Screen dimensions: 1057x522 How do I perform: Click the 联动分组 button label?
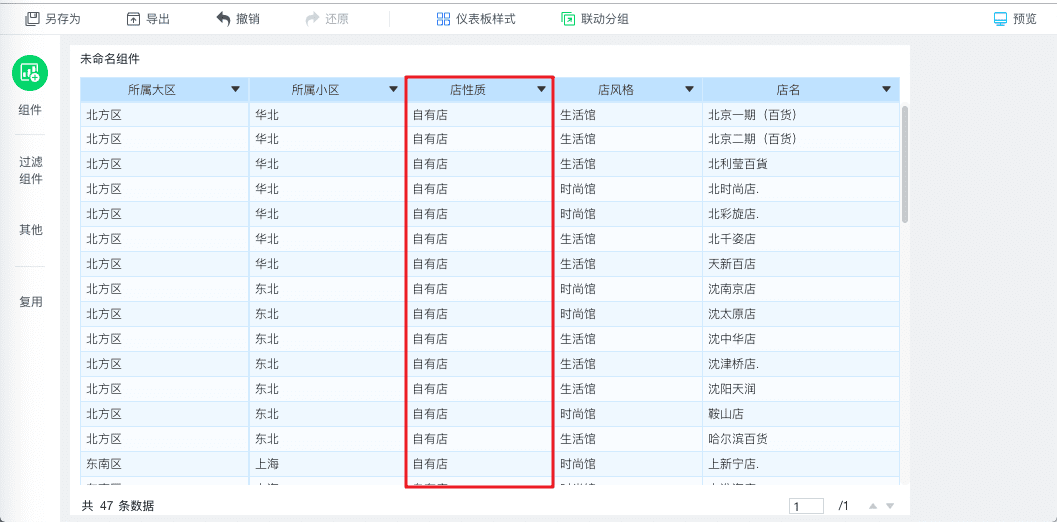(x=605, y=19)
